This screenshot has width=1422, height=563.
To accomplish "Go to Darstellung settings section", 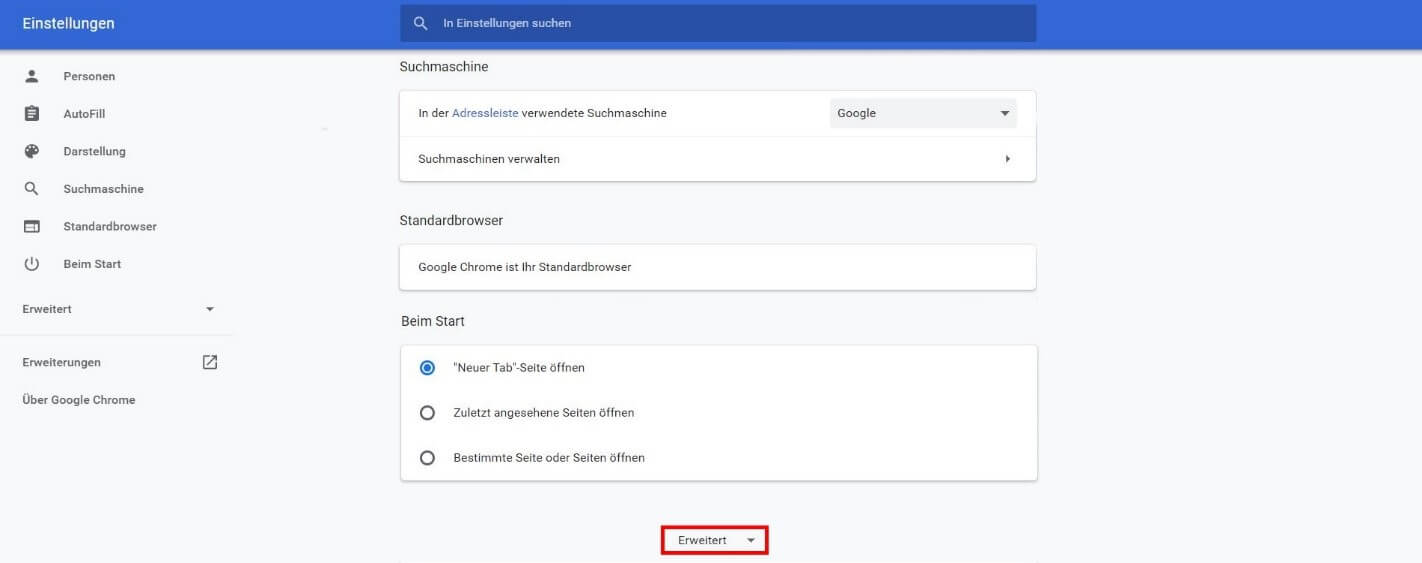I will [x=94, y=152].
